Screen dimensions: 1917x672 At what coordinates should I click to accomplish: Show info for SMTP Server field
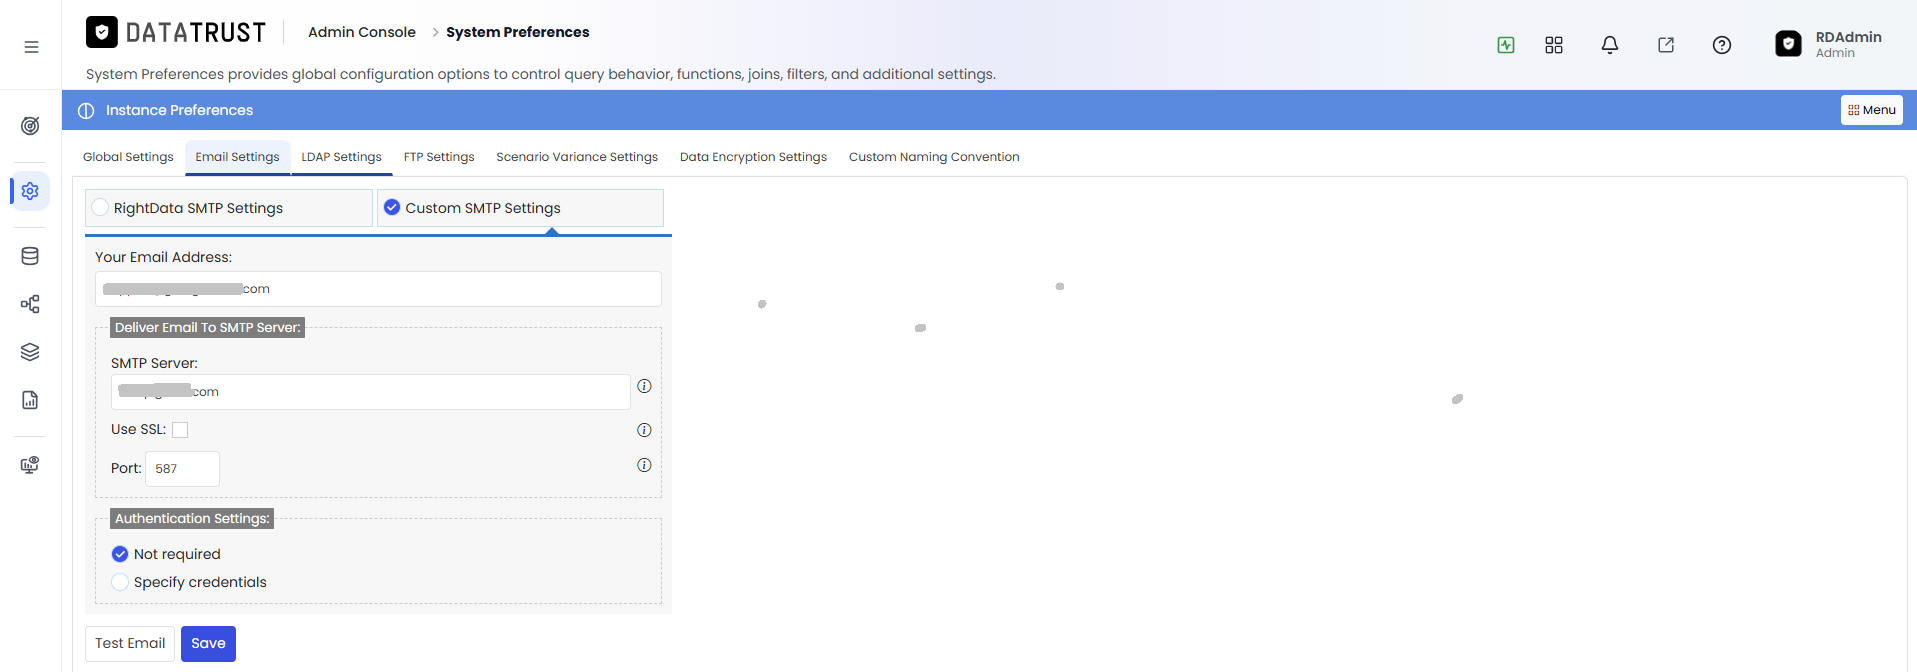[x=644, y=386]
